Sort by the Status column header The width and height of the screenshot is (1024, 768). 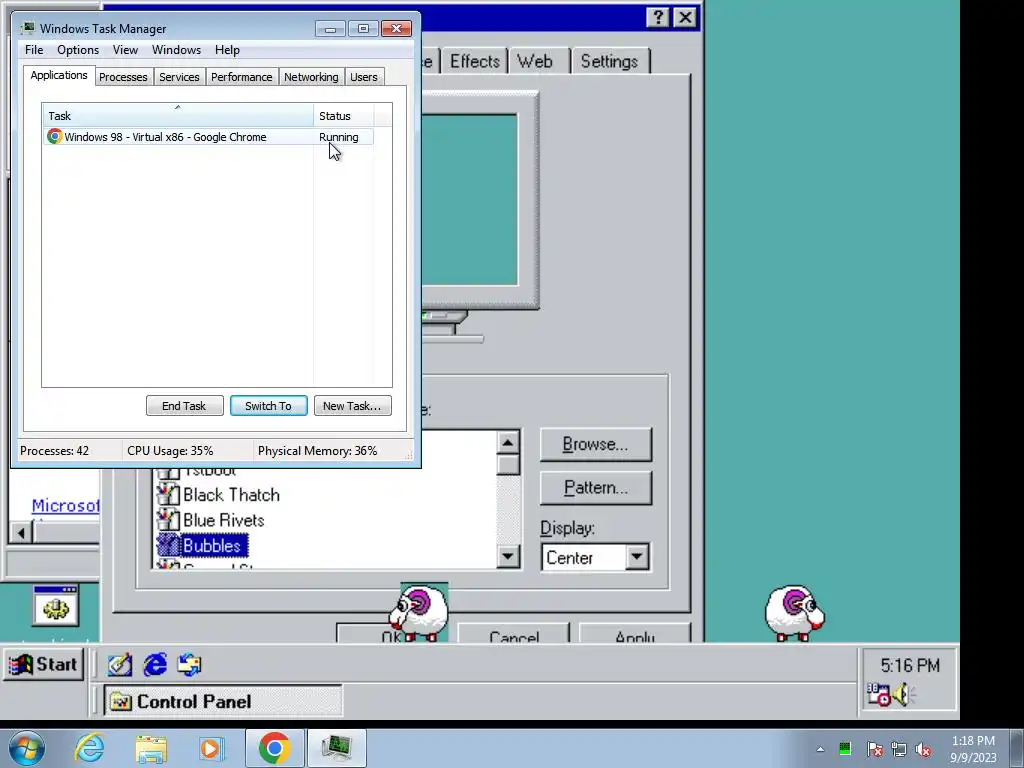coord(343,116)
